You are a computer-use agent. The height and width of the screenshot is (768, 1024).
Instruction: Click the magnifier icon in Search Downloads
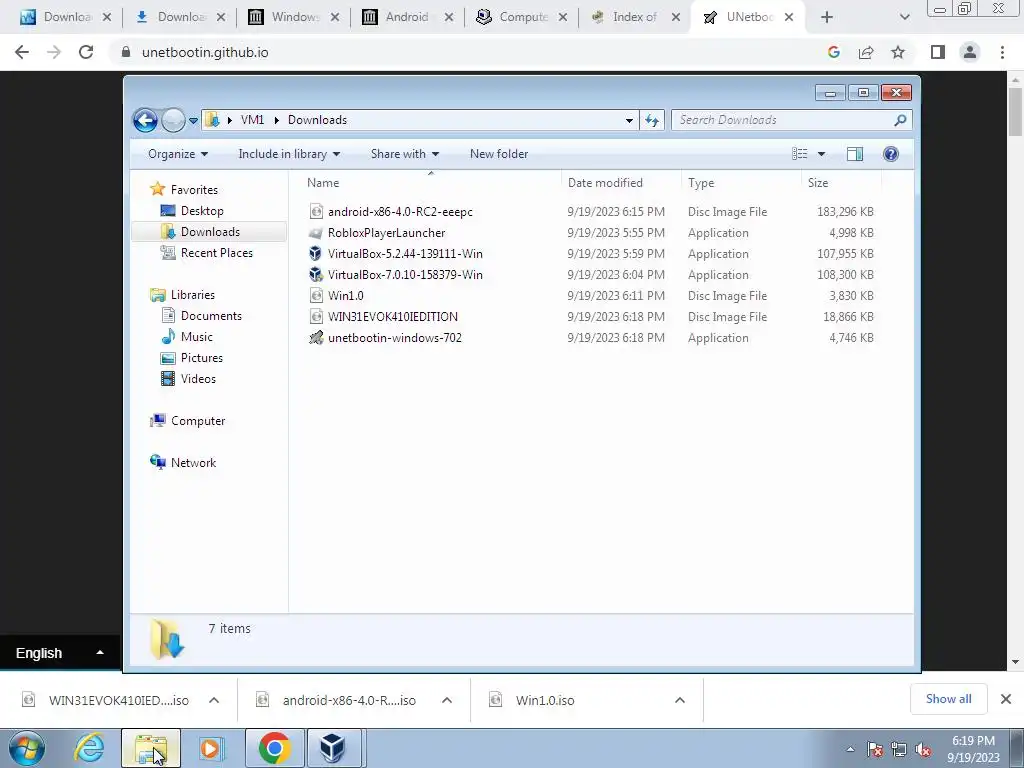900,120
